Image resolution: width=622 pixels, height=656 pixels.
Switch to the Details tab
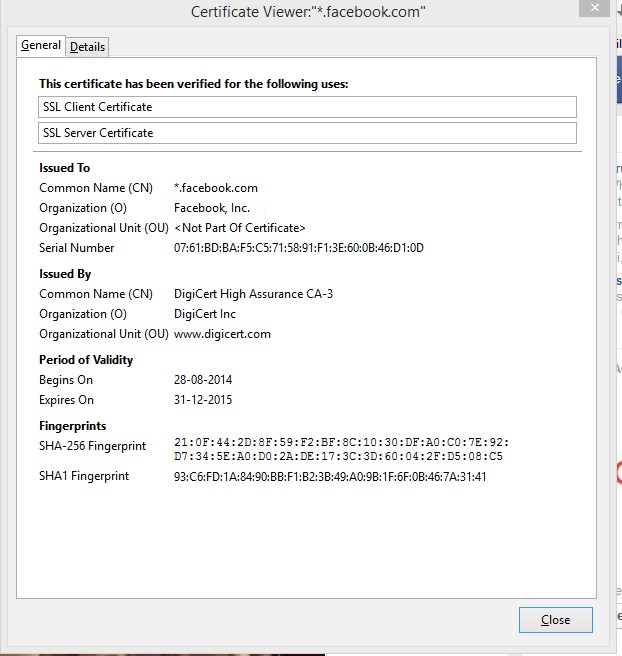pyautogui.click(x=87, y=47)
